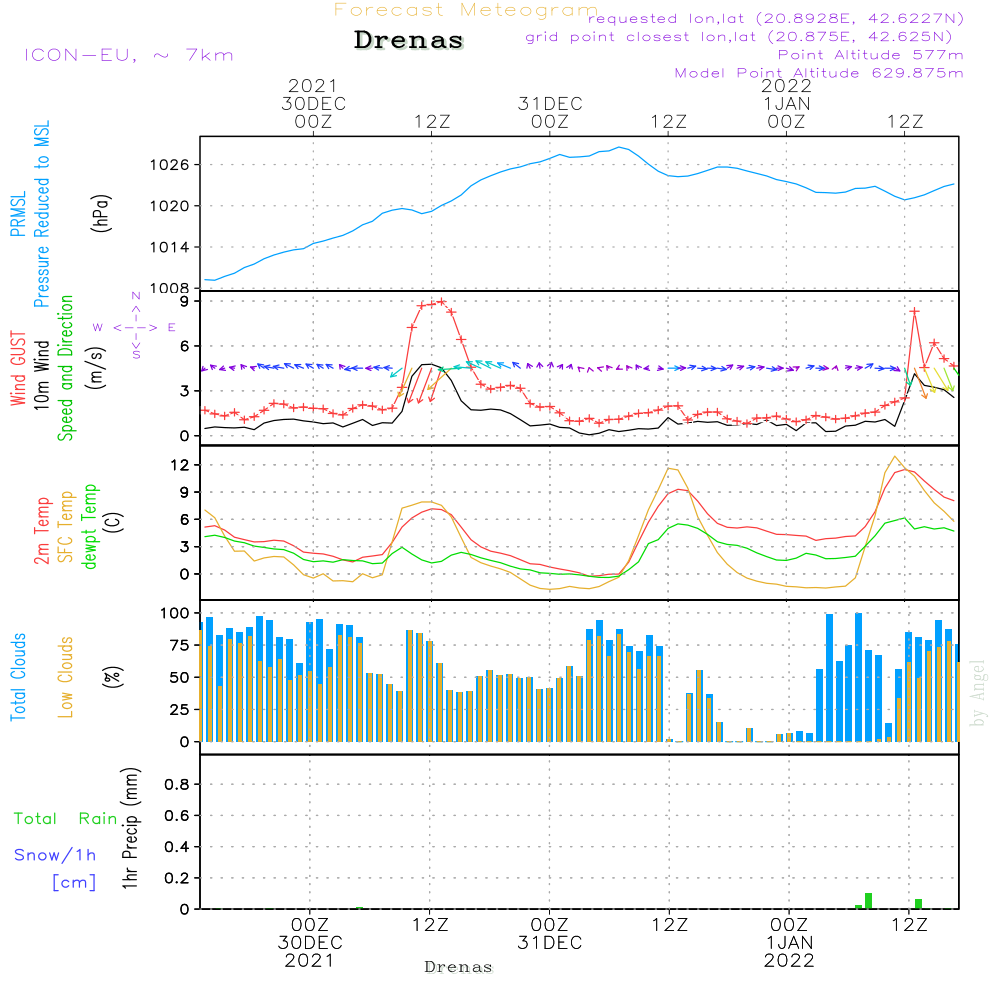Click the "1026" pressure axis tick

[x=170, y=165]
